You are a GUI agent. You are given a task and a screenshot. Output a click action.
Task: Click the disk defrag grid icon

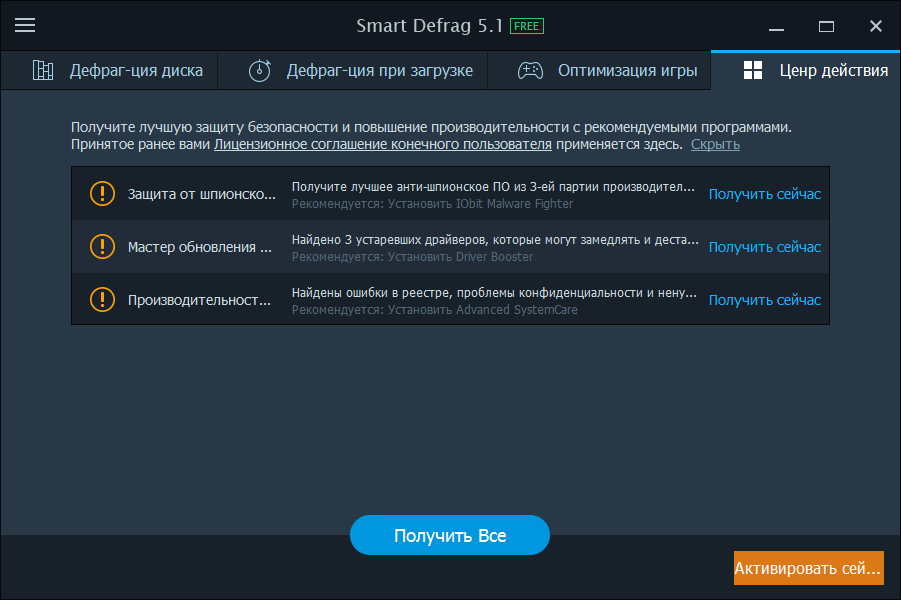pos(43,70)
